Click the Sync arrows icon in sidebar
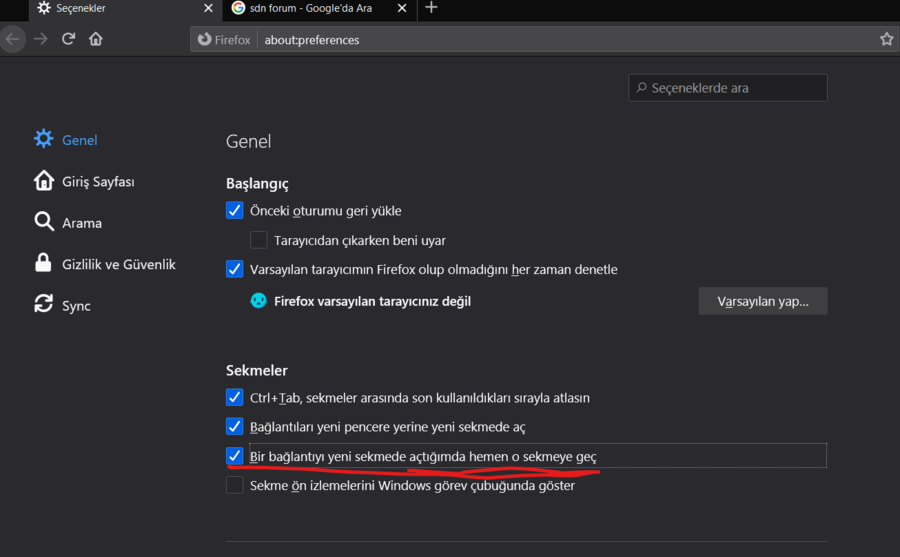This screenshot has width=900, height=557. (44, 304)
